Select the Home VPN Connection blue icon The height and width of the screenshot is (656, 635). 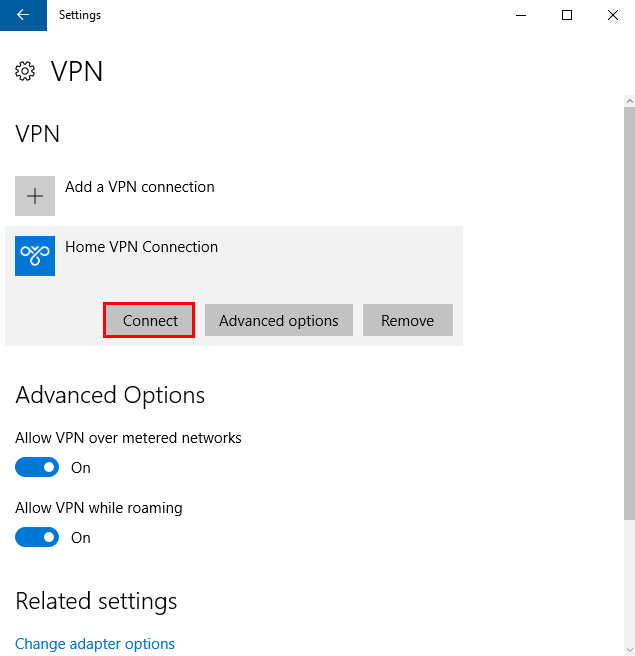[x=35, y=256]
